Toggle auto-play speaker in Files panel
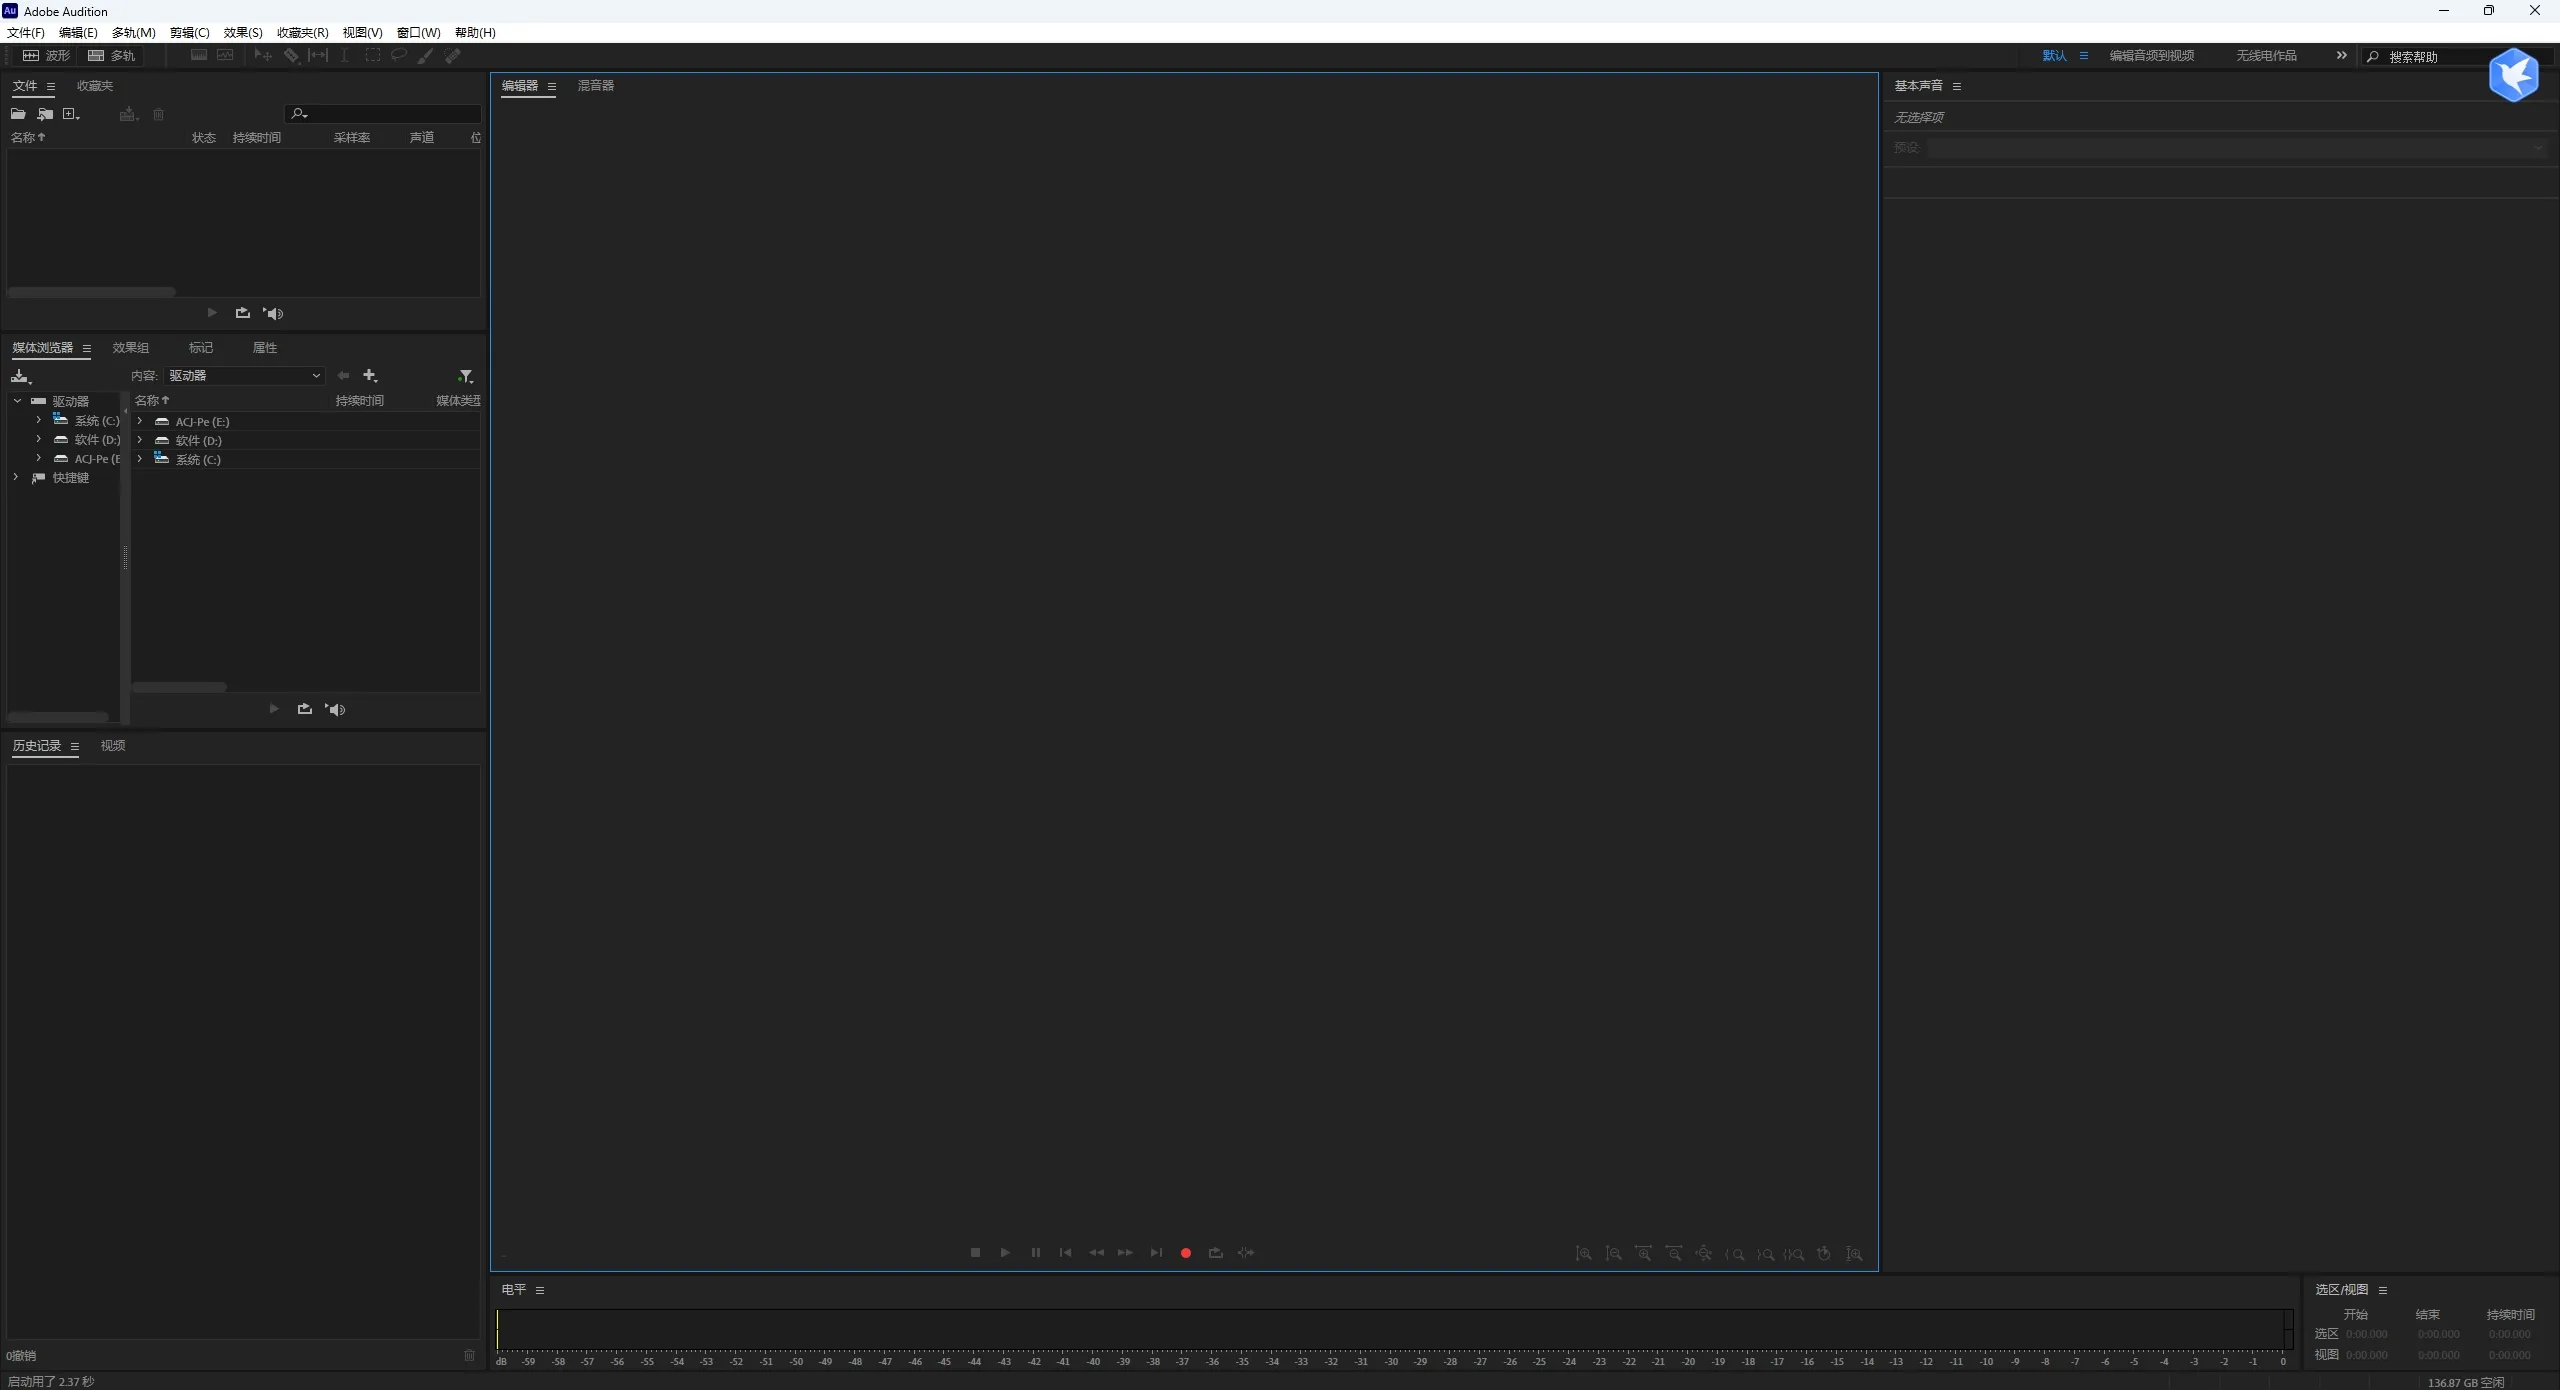Image resolution: width=2560 pixels, height=1390 pixels. (x=273, y=313)
